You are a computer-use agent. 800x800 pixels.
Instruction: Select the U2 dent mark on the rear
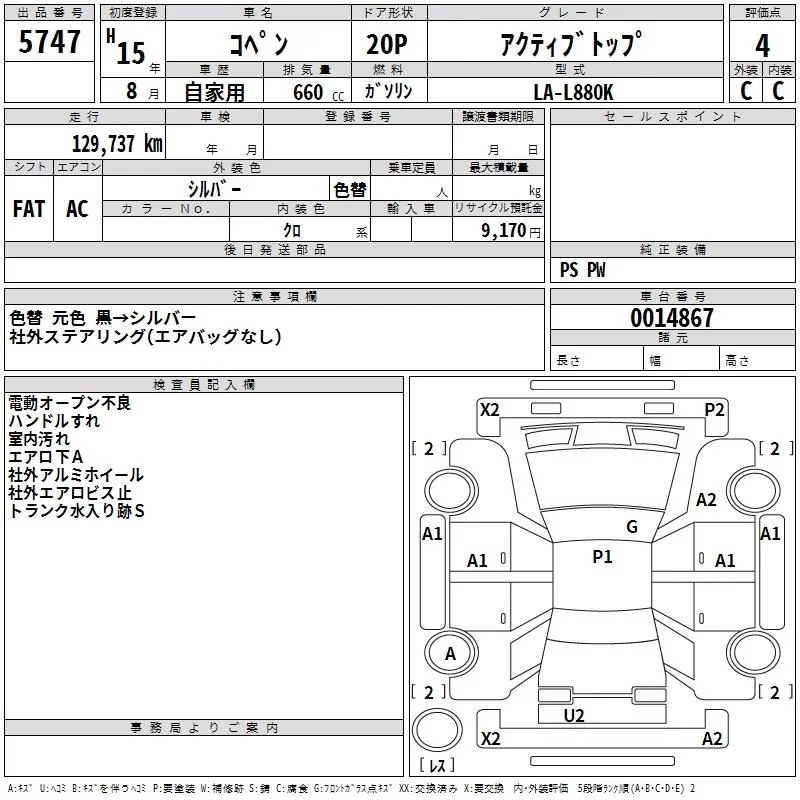click(x=574, y=715)
